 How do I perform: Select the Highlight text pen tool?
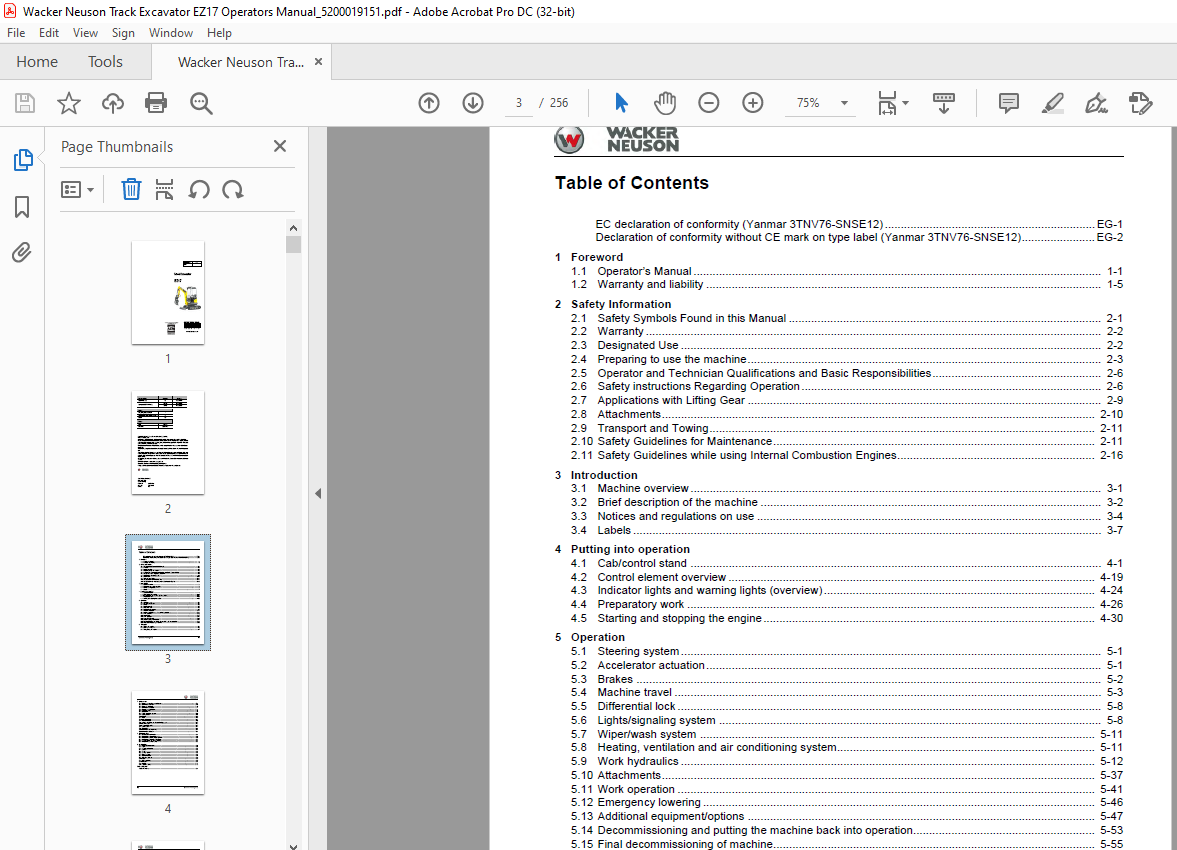1052,103
